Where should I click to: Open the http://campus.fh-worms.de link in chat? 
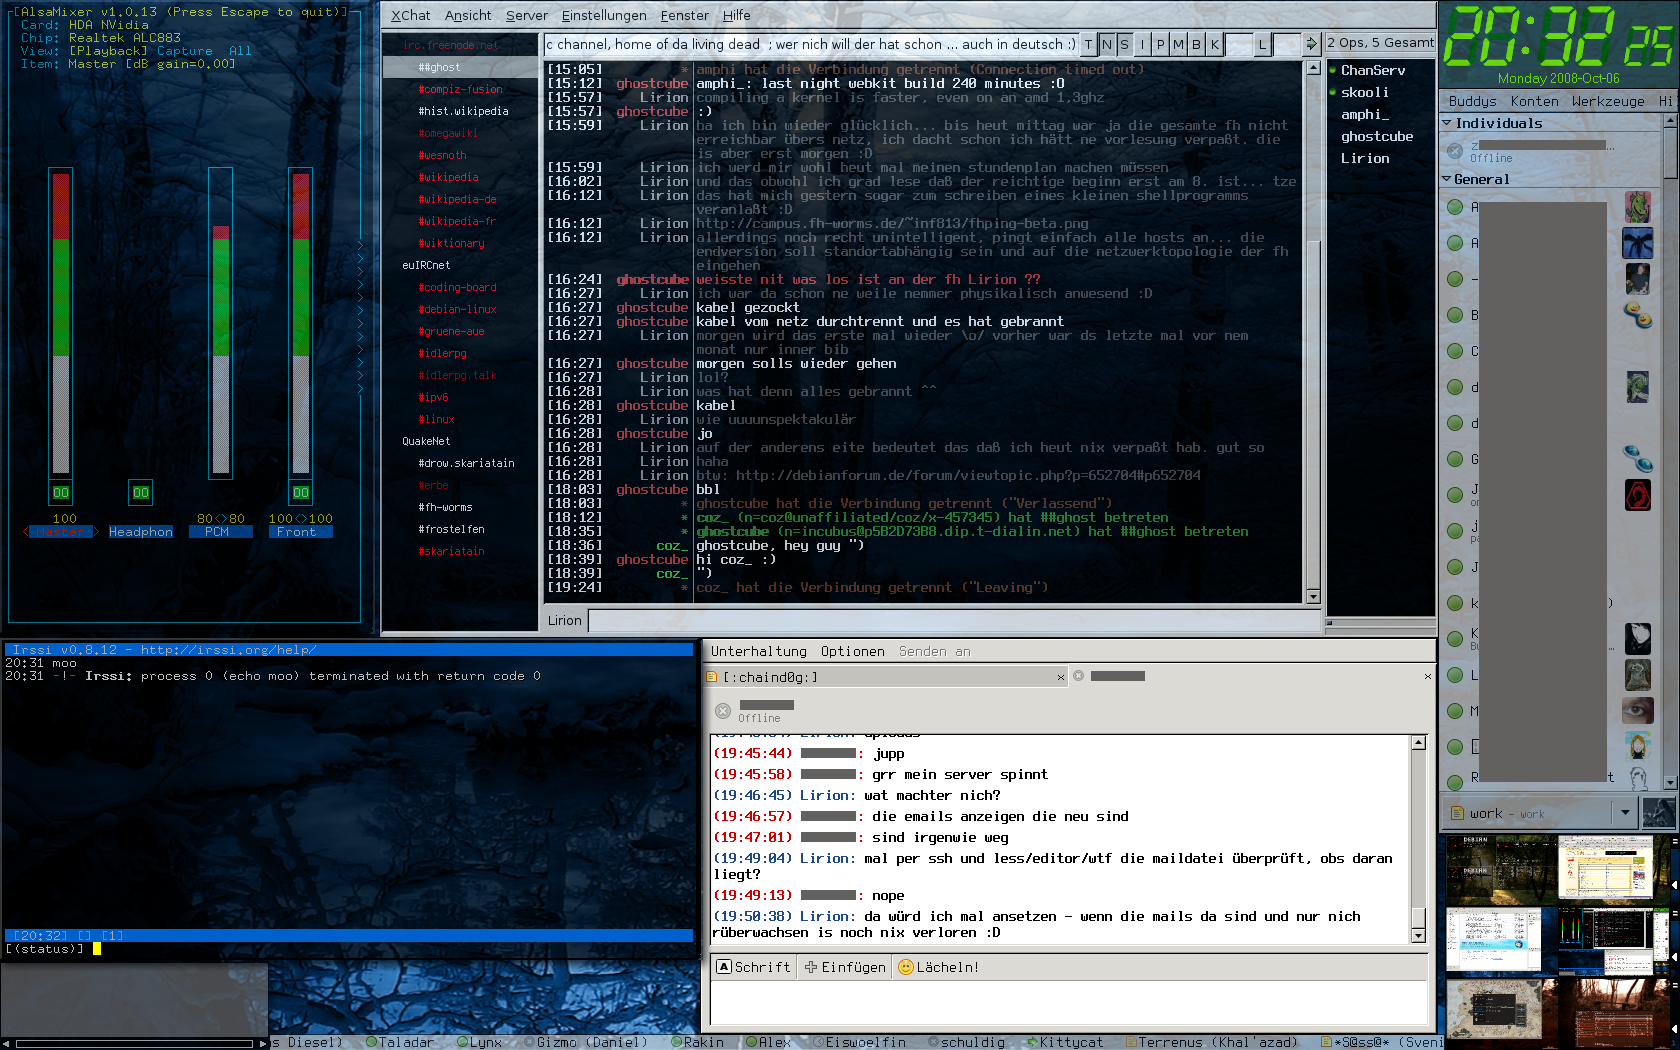(x=892, y=223)
